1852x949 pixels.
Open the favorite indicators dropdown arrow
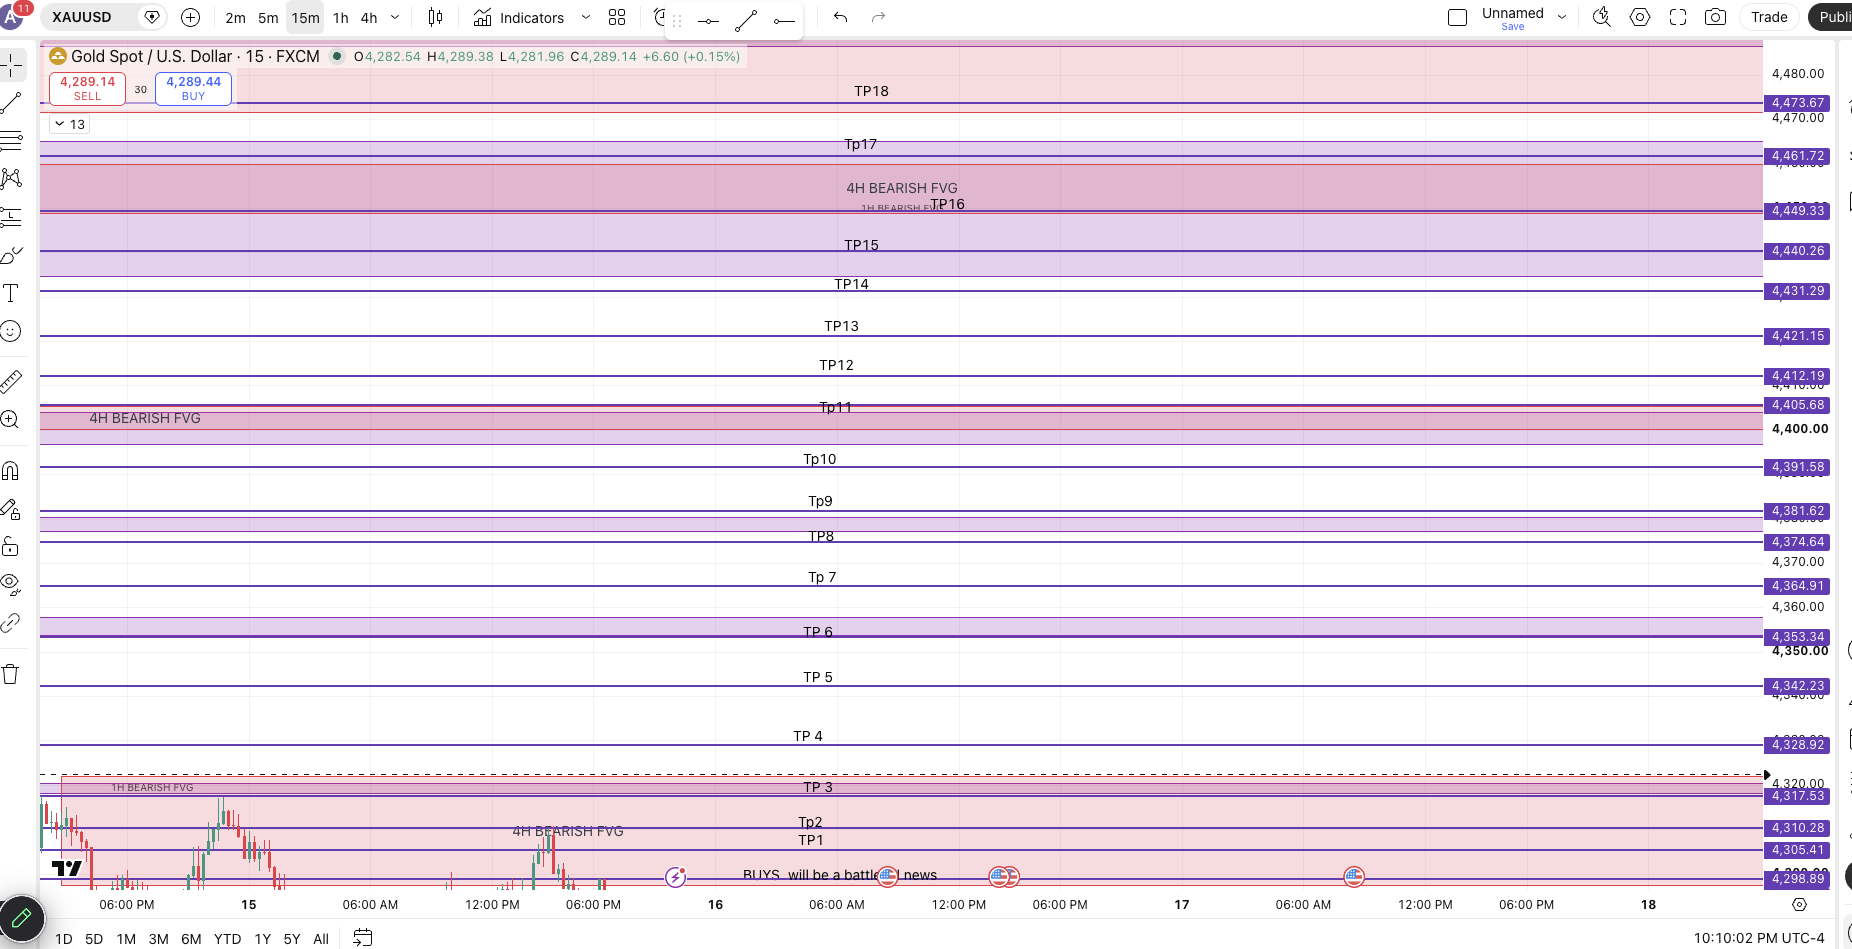click(x=586, y=17)
